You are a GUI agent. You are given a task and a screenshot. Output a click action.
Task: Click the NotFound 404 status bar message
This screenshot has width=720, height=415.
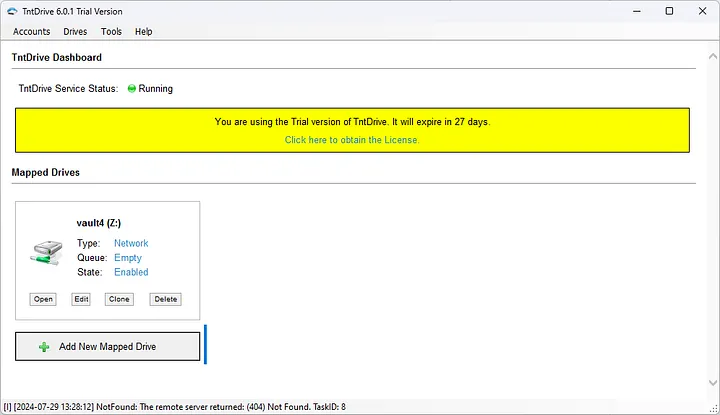(174, 407)
